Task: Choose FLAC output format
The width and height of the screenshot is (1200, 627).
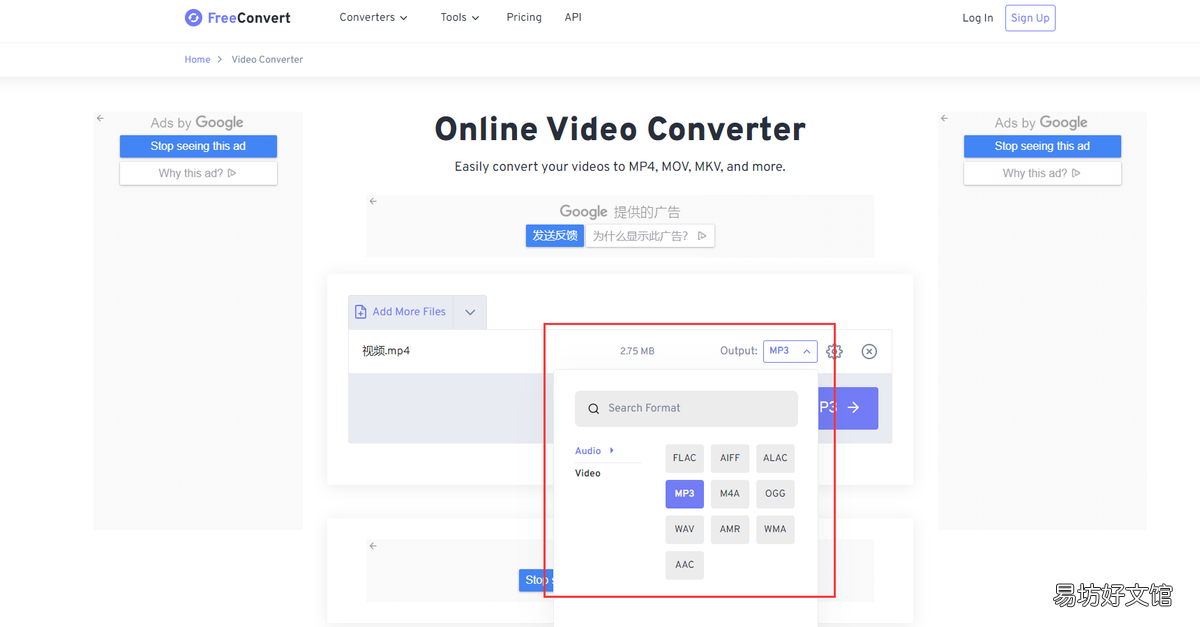Action: (x=685, y=458)
